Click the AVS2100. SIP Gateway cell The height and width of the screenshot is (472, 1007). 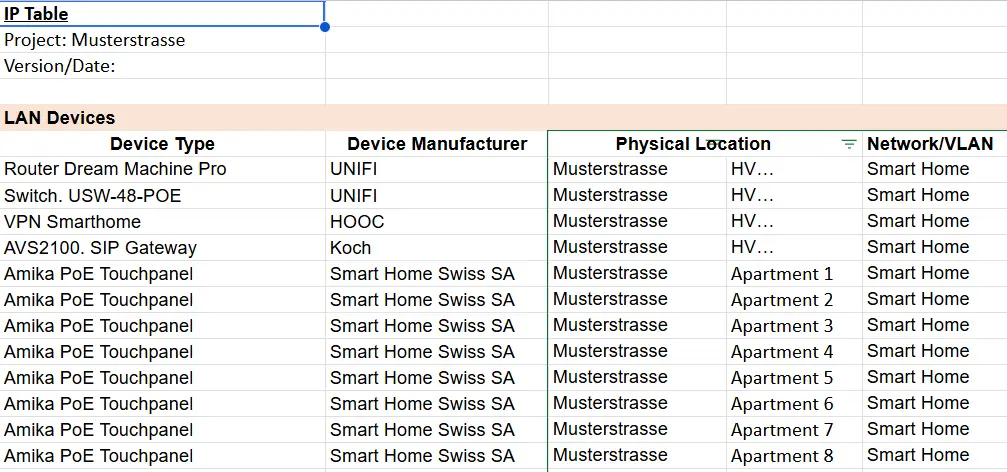(x=162, y=248)
